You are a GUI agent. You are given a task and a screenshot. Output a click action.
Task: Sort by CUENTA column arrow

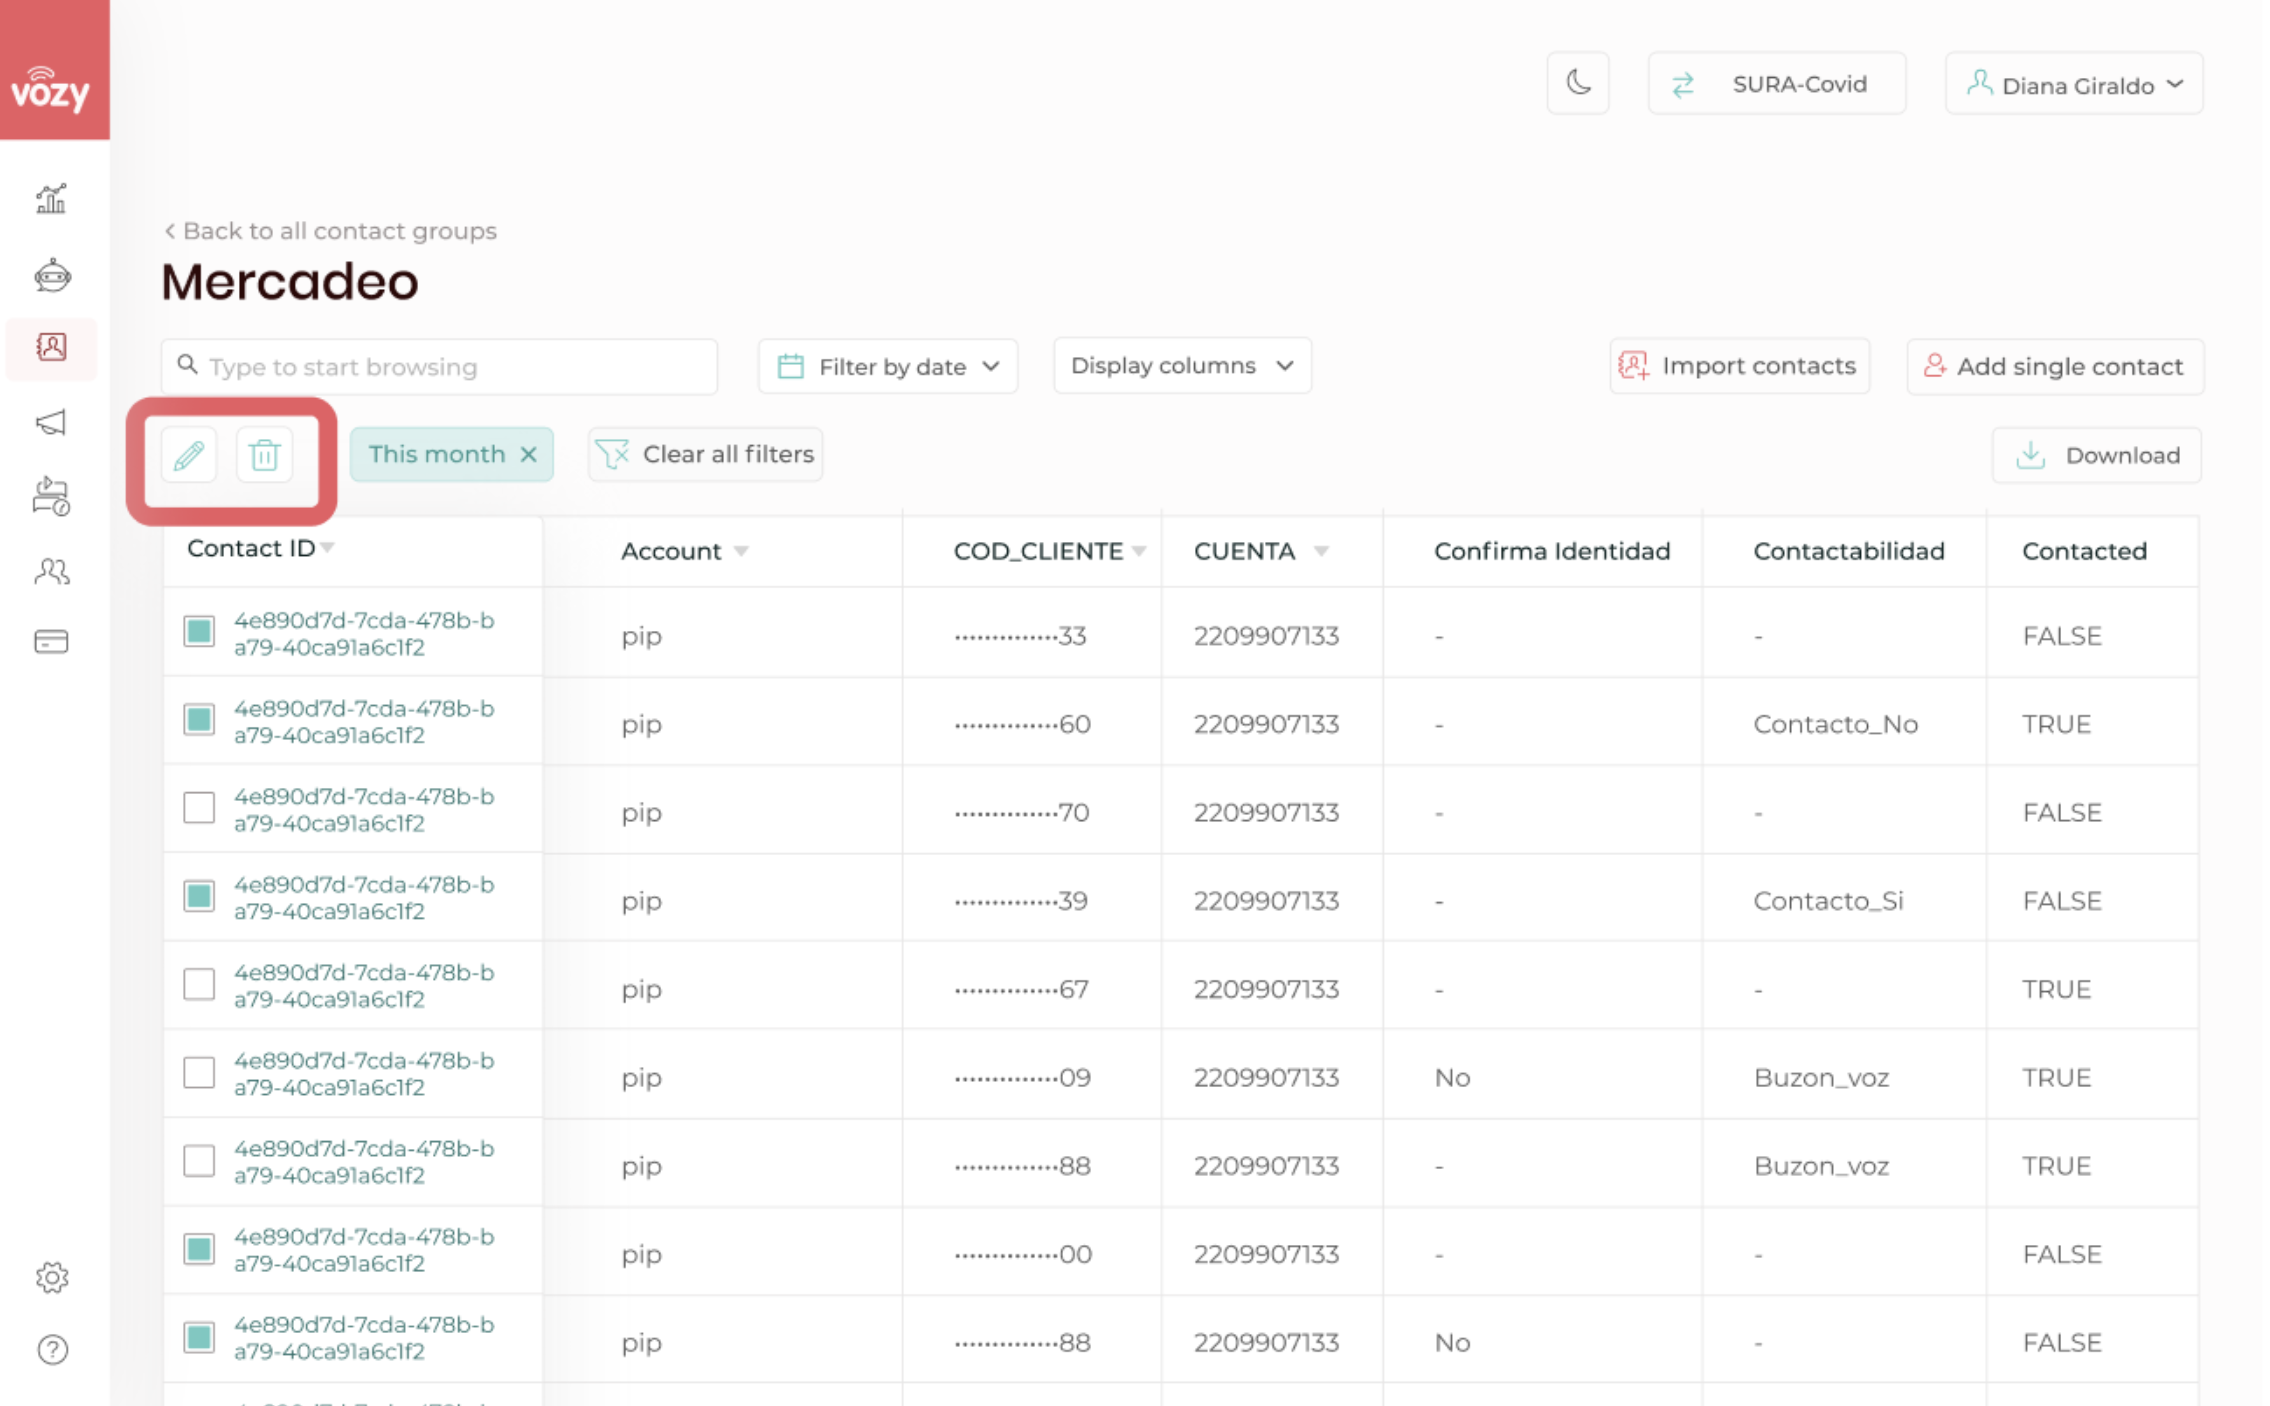coord(1321,551)
